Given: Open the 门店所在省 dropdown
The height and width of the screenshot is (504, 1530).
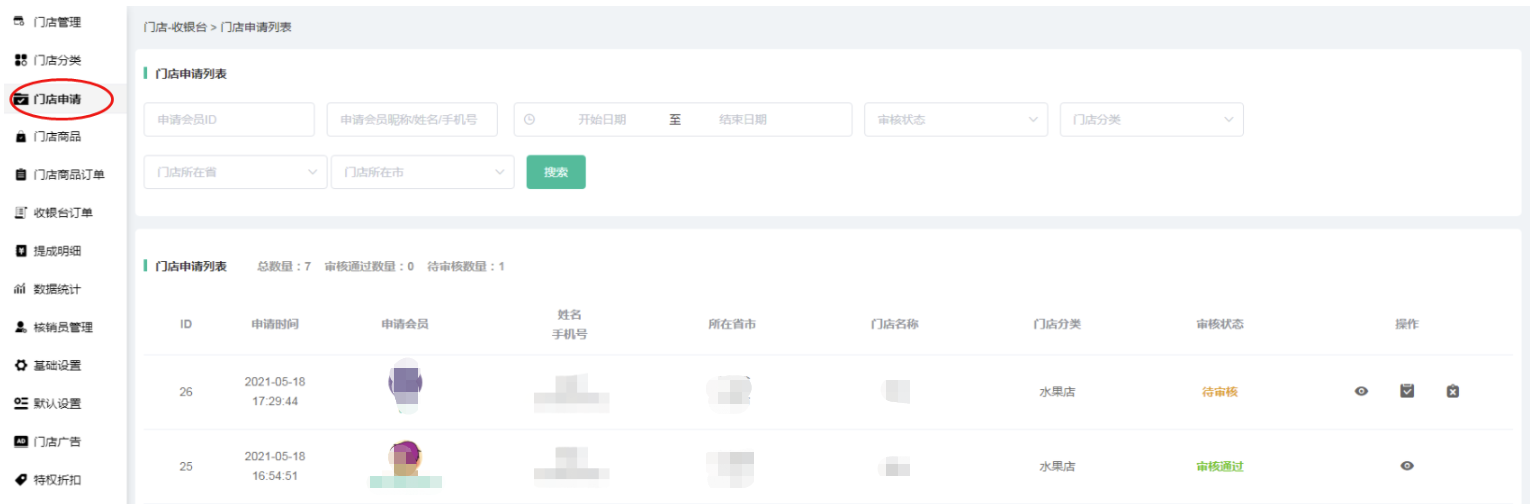Looking at the screenshot, I should click(235, 172).
